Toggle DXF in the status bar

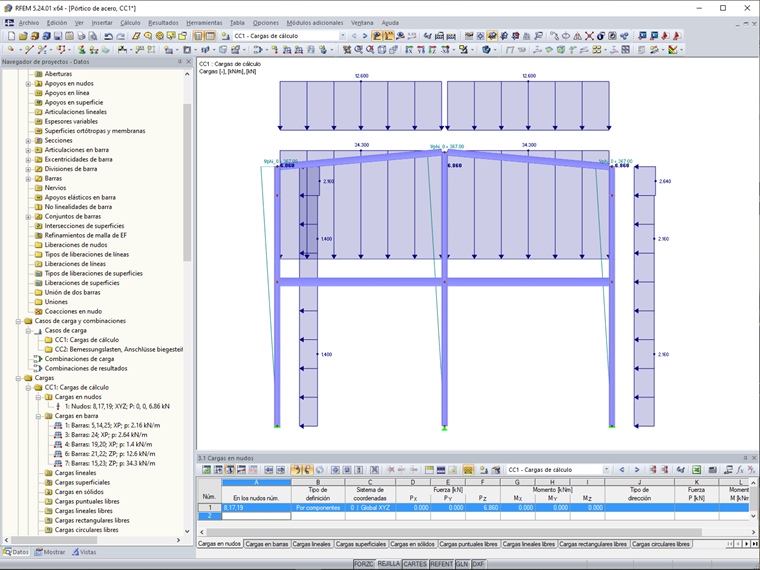478,564
